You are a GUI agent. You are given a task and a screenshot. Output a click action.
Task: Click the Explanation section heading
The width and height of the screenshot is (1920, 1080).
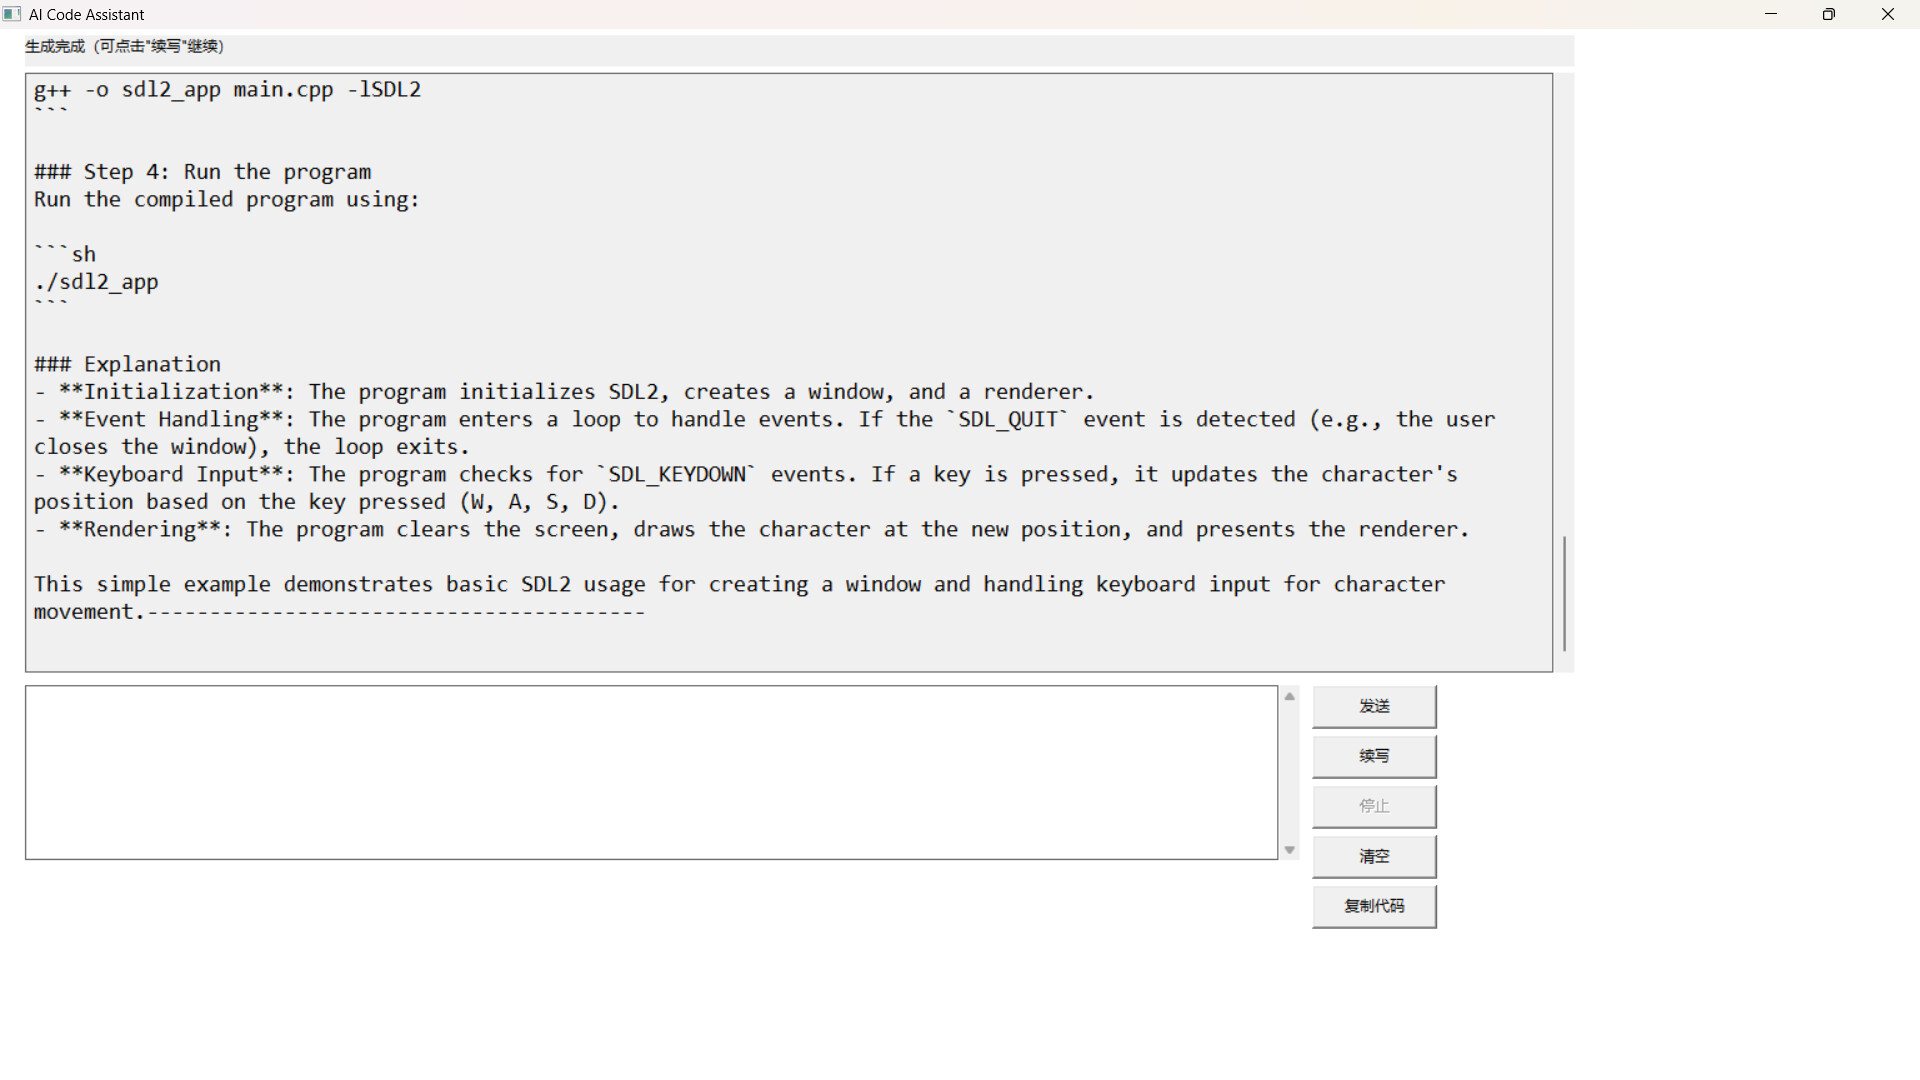[x=127, y=363]
